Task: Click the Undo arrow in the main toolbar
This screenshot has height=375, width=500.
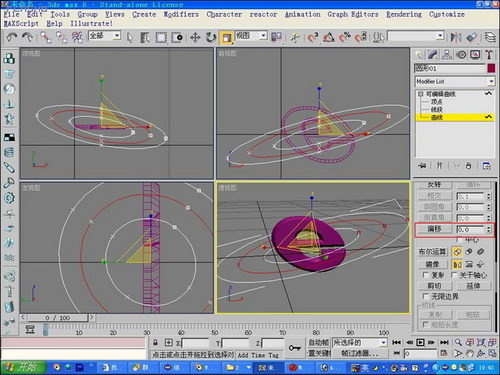Action: pyautogui.click(x=12, y=37)
